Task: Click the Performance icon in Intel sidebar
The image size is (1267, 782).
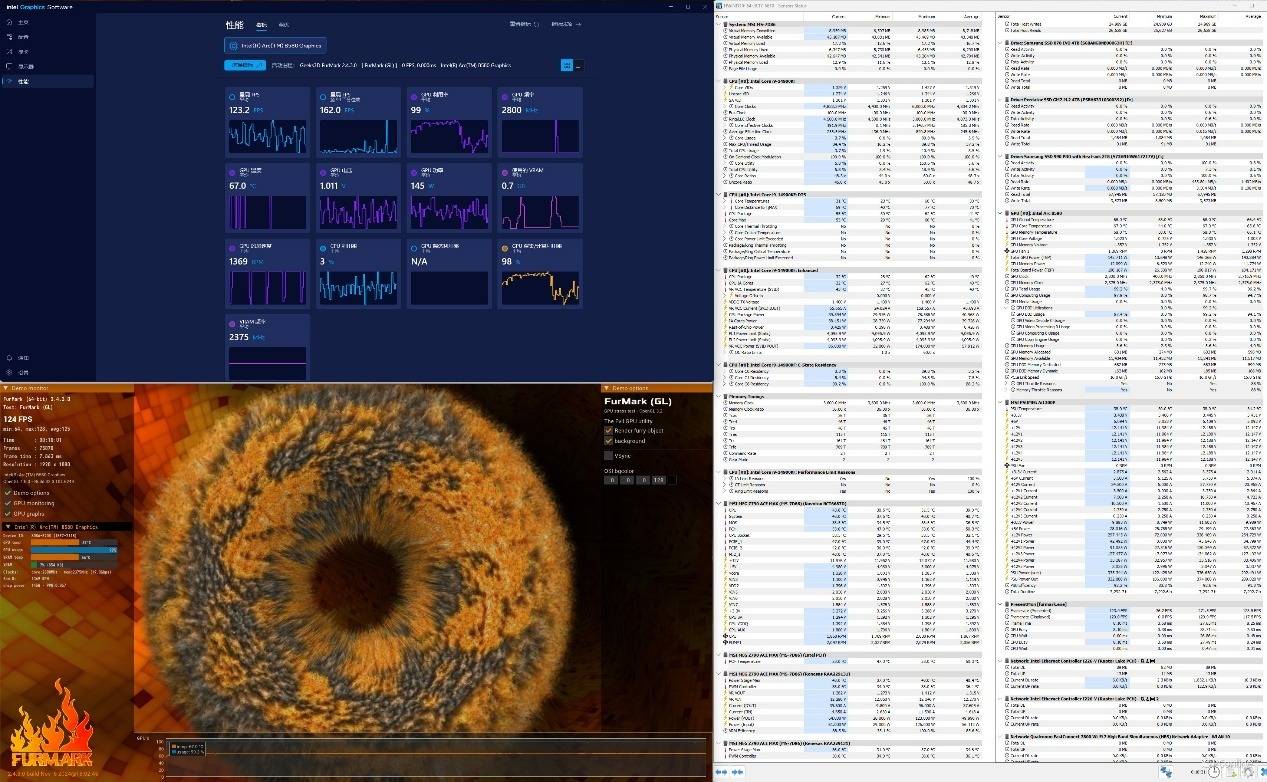Action: point(10,81)
